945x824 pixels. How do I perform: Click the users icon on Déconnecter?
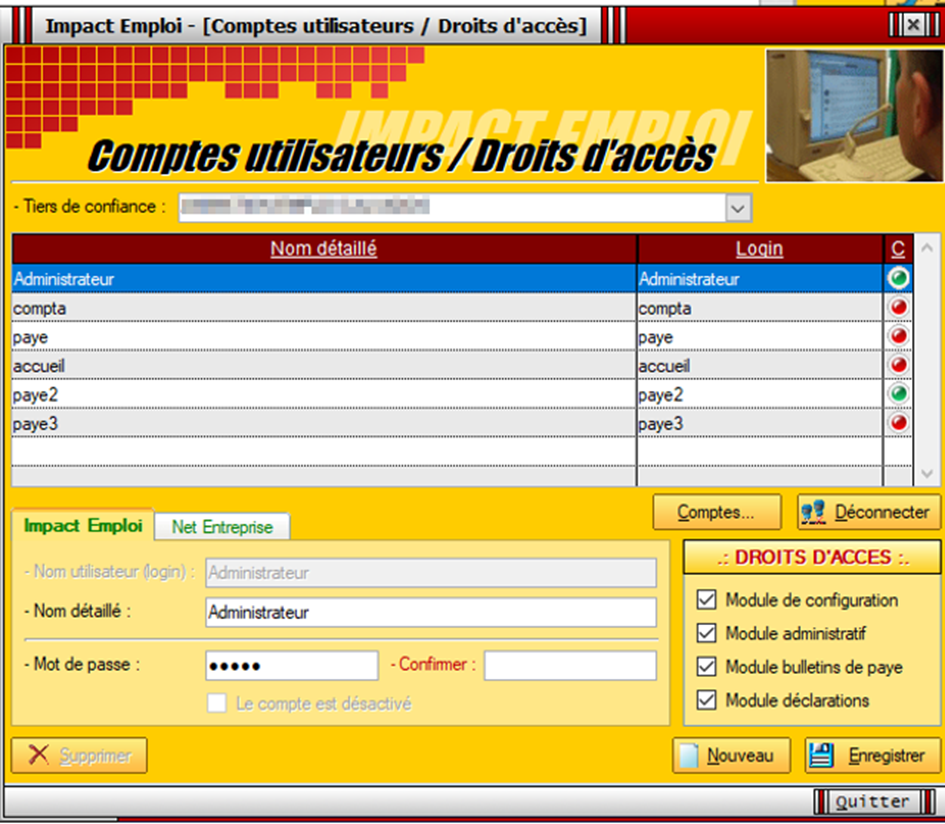coord(814,512)
